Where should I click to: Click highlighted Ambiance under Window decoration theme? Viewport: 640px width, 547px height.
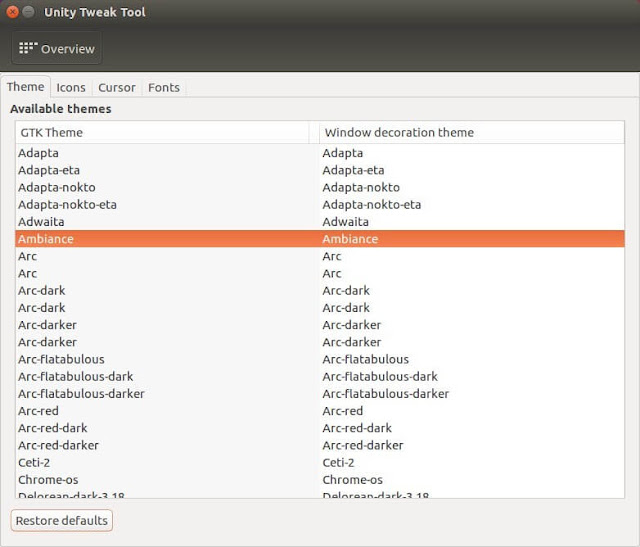point(350,239)
